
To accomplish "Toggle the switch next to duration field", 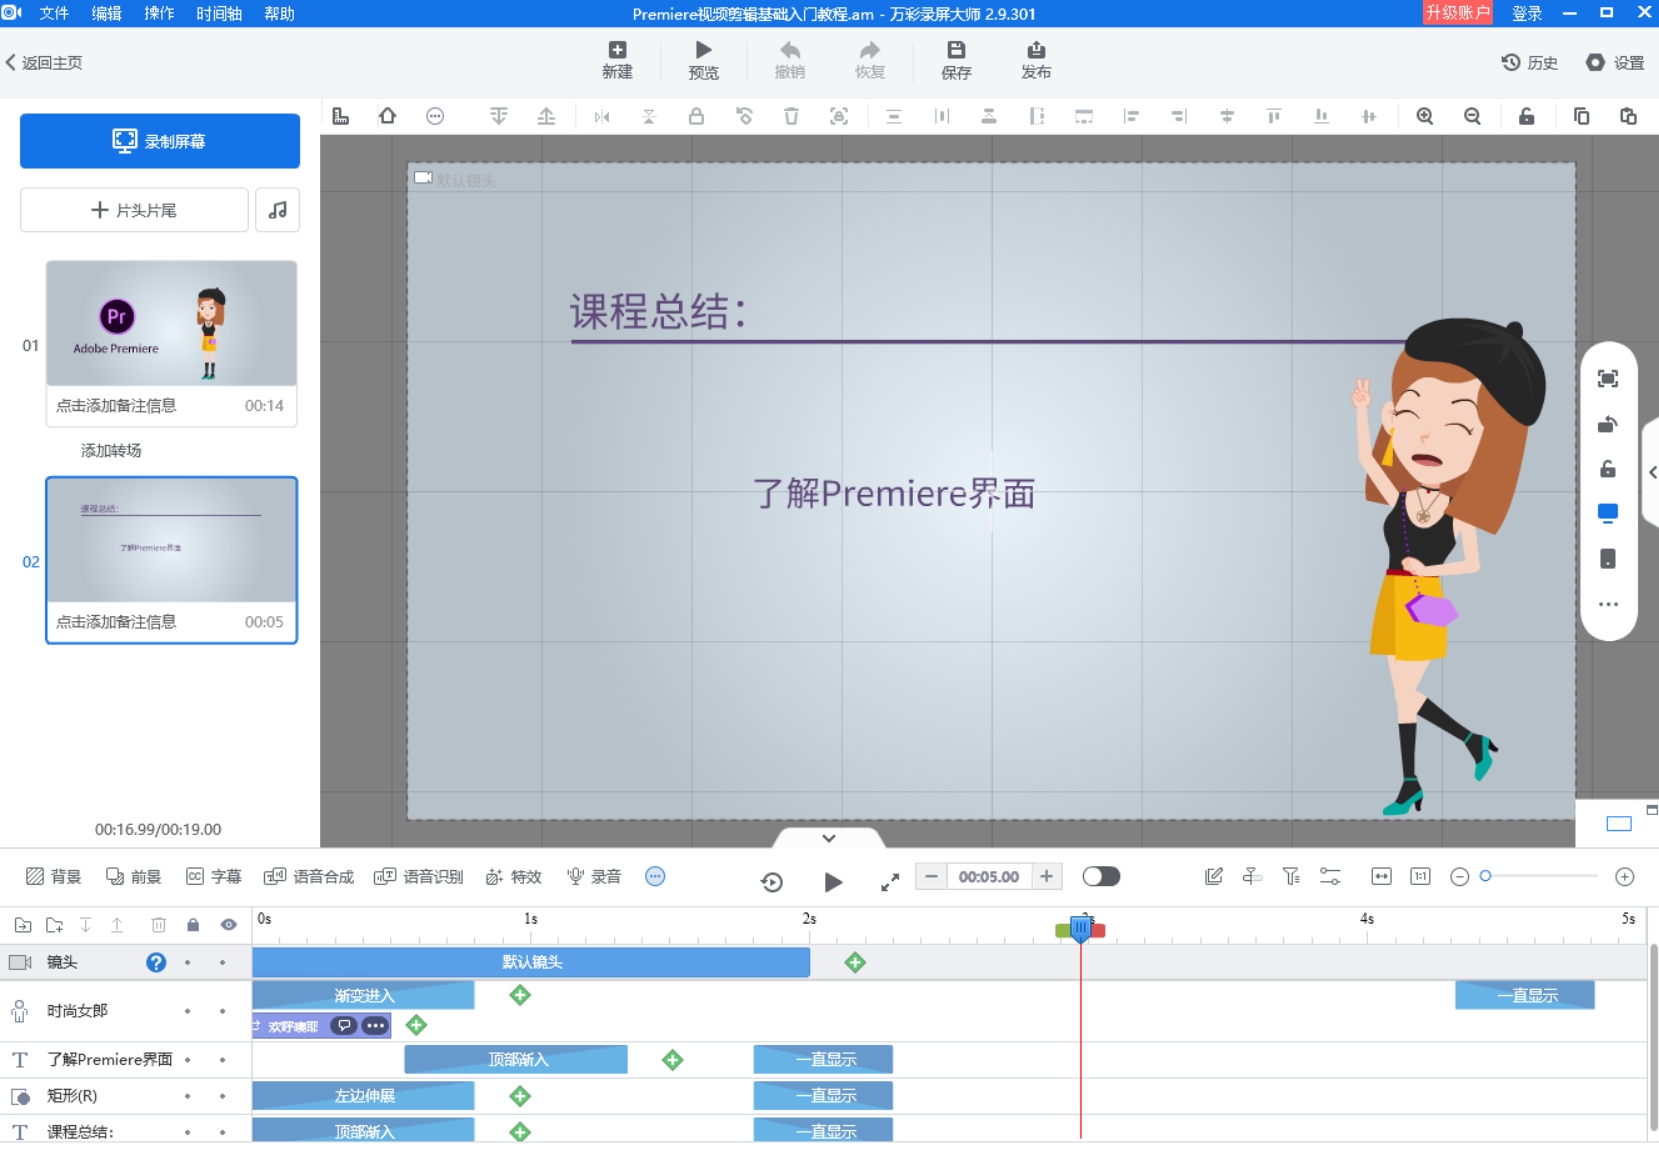I will 1101,877.
